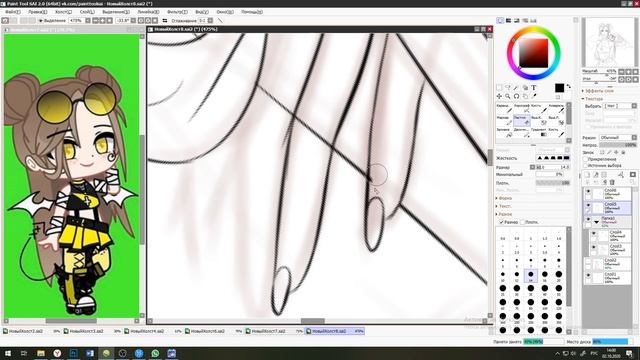Choose the Акварель (watercolor) brush

point(556,108)
